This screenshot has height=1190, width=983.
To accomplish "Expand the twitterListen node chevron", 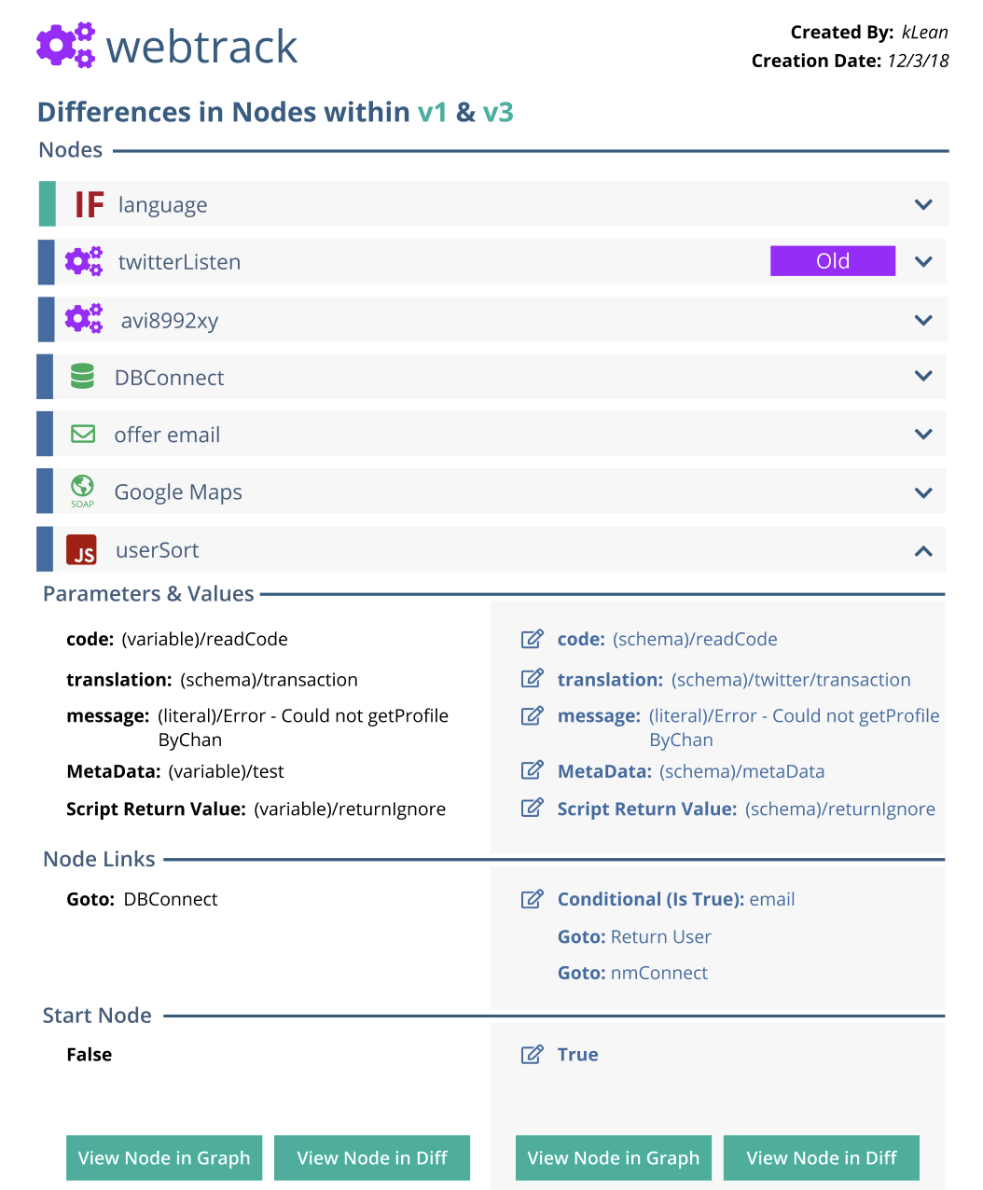I will click(923, 262).
